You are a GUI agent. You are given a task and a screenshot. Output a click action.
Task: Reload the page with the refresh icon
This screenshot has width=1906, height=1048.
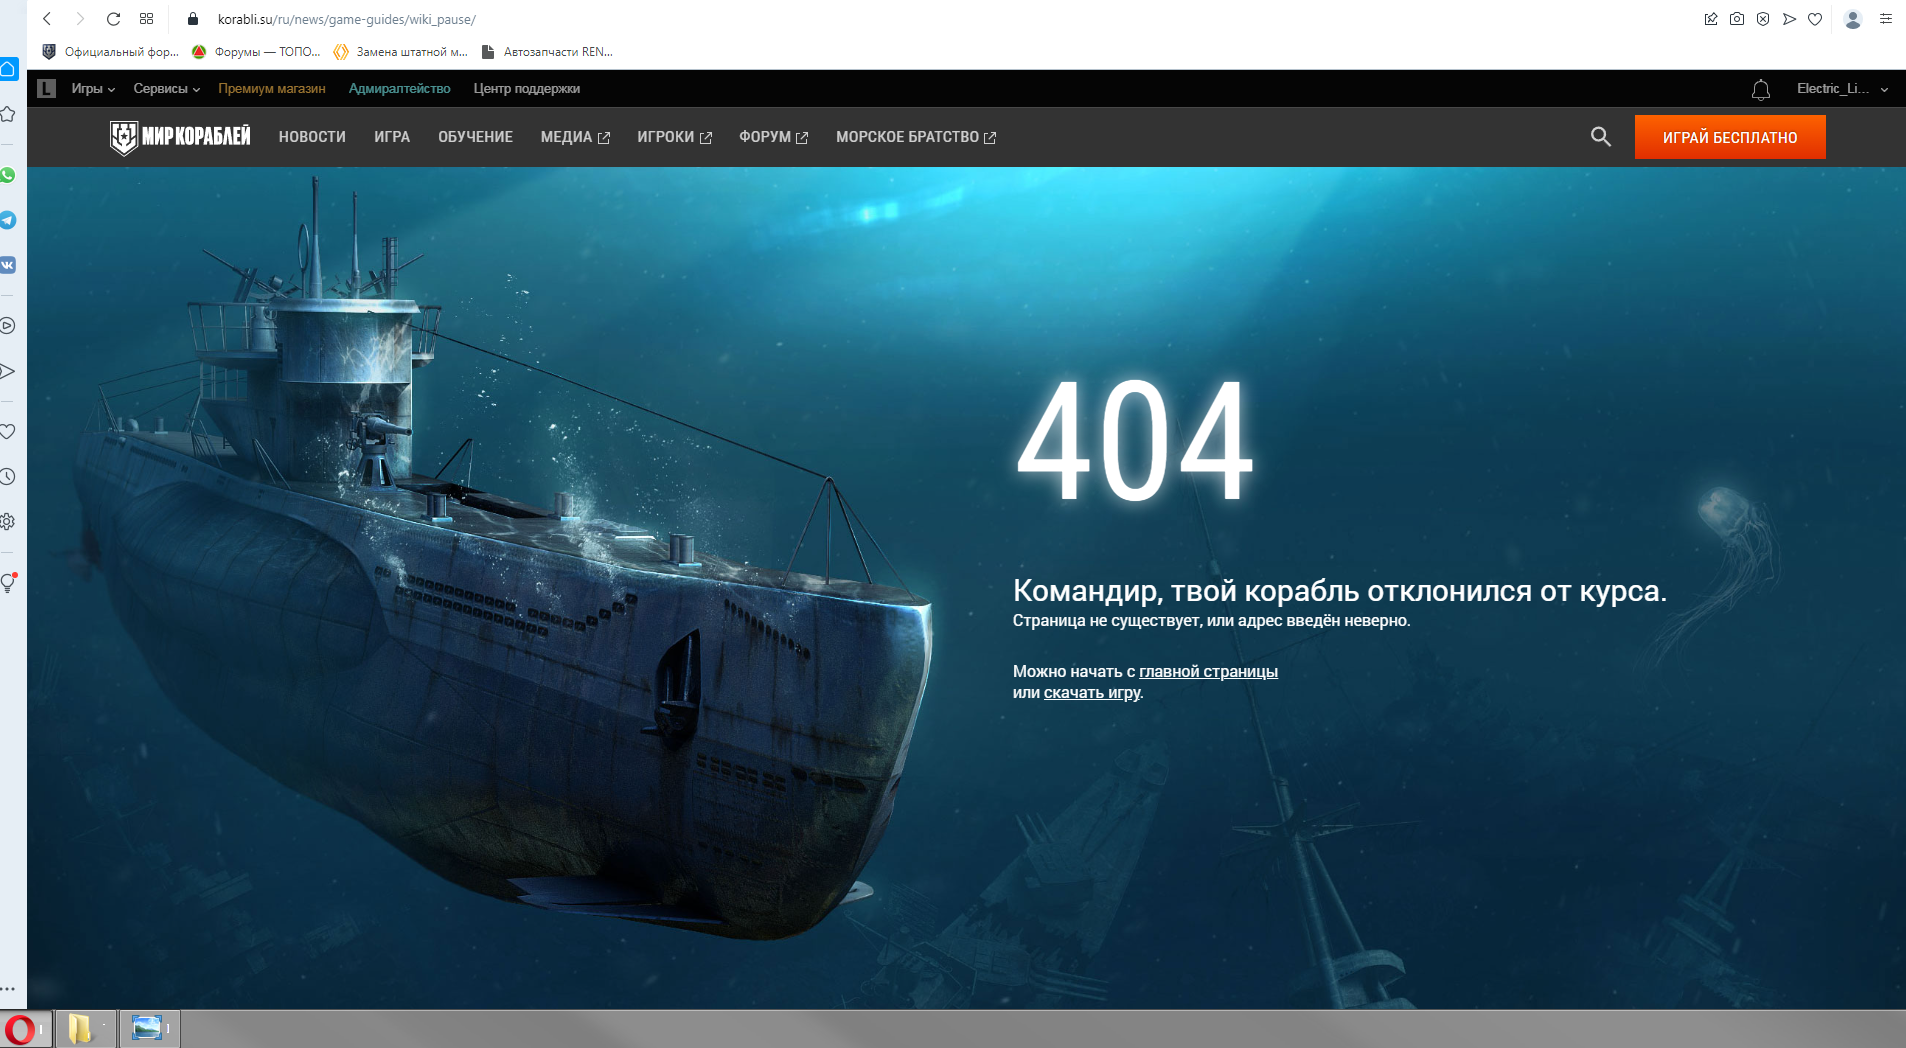click(113, 19)
